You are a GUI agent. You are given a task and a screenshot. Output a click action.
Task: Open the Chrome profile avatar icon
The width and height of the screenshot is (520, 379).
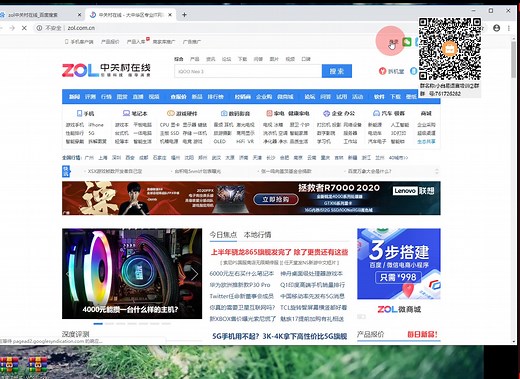pyautogui.click(x=496, y=28)
